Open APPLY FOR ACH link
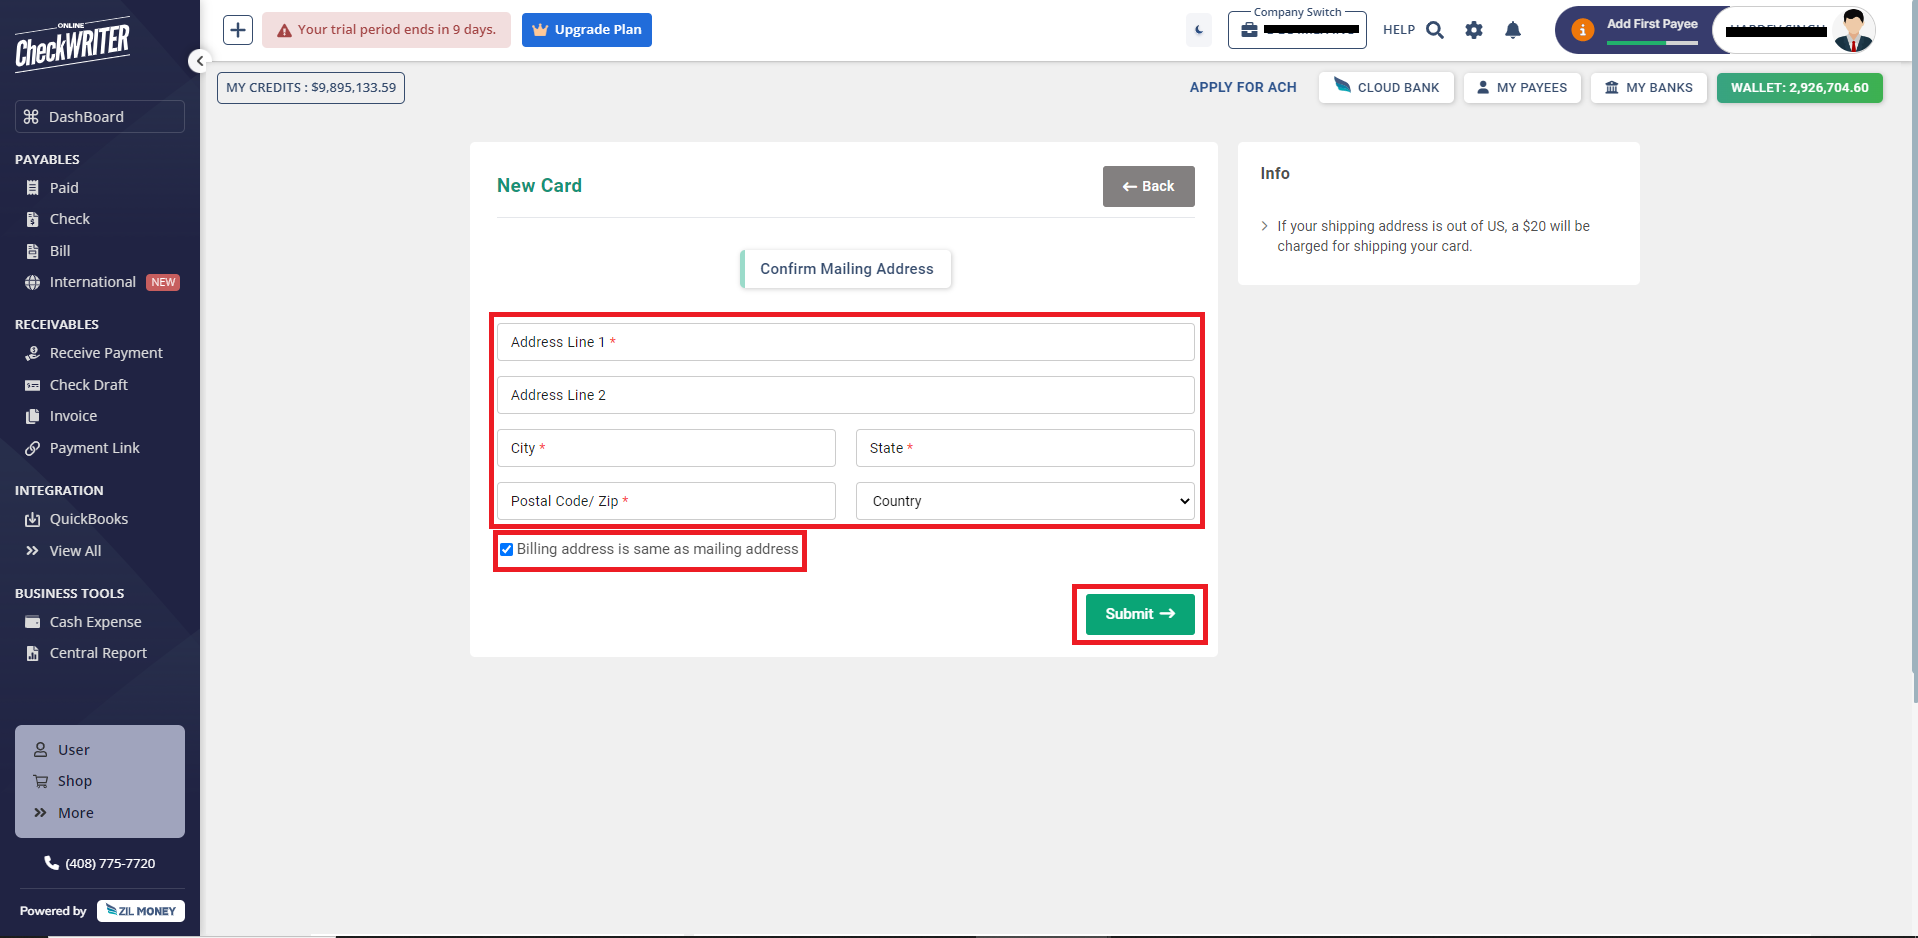Viewport: 1918px width, 938px height. coord(1243,88)
